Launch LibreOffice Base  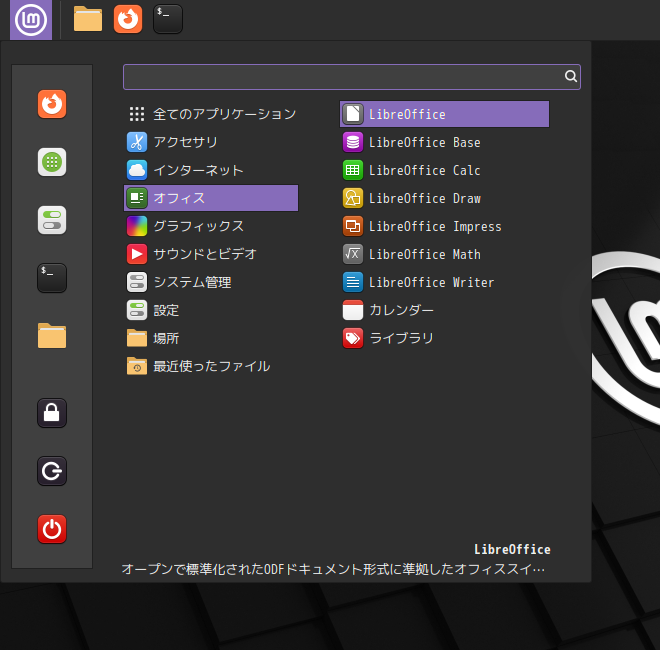tap(444, 142)
